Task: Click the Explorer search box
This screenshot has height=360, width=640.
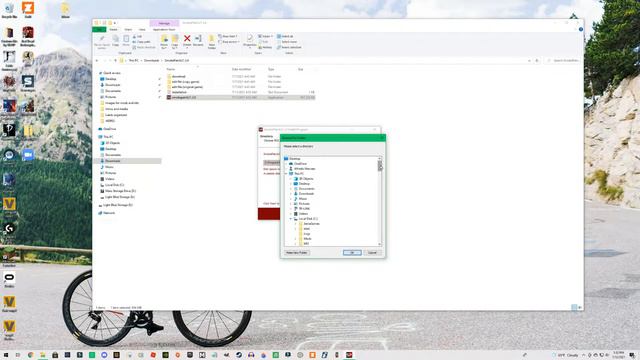Action: pyautogui.click(x=564, y=60)
